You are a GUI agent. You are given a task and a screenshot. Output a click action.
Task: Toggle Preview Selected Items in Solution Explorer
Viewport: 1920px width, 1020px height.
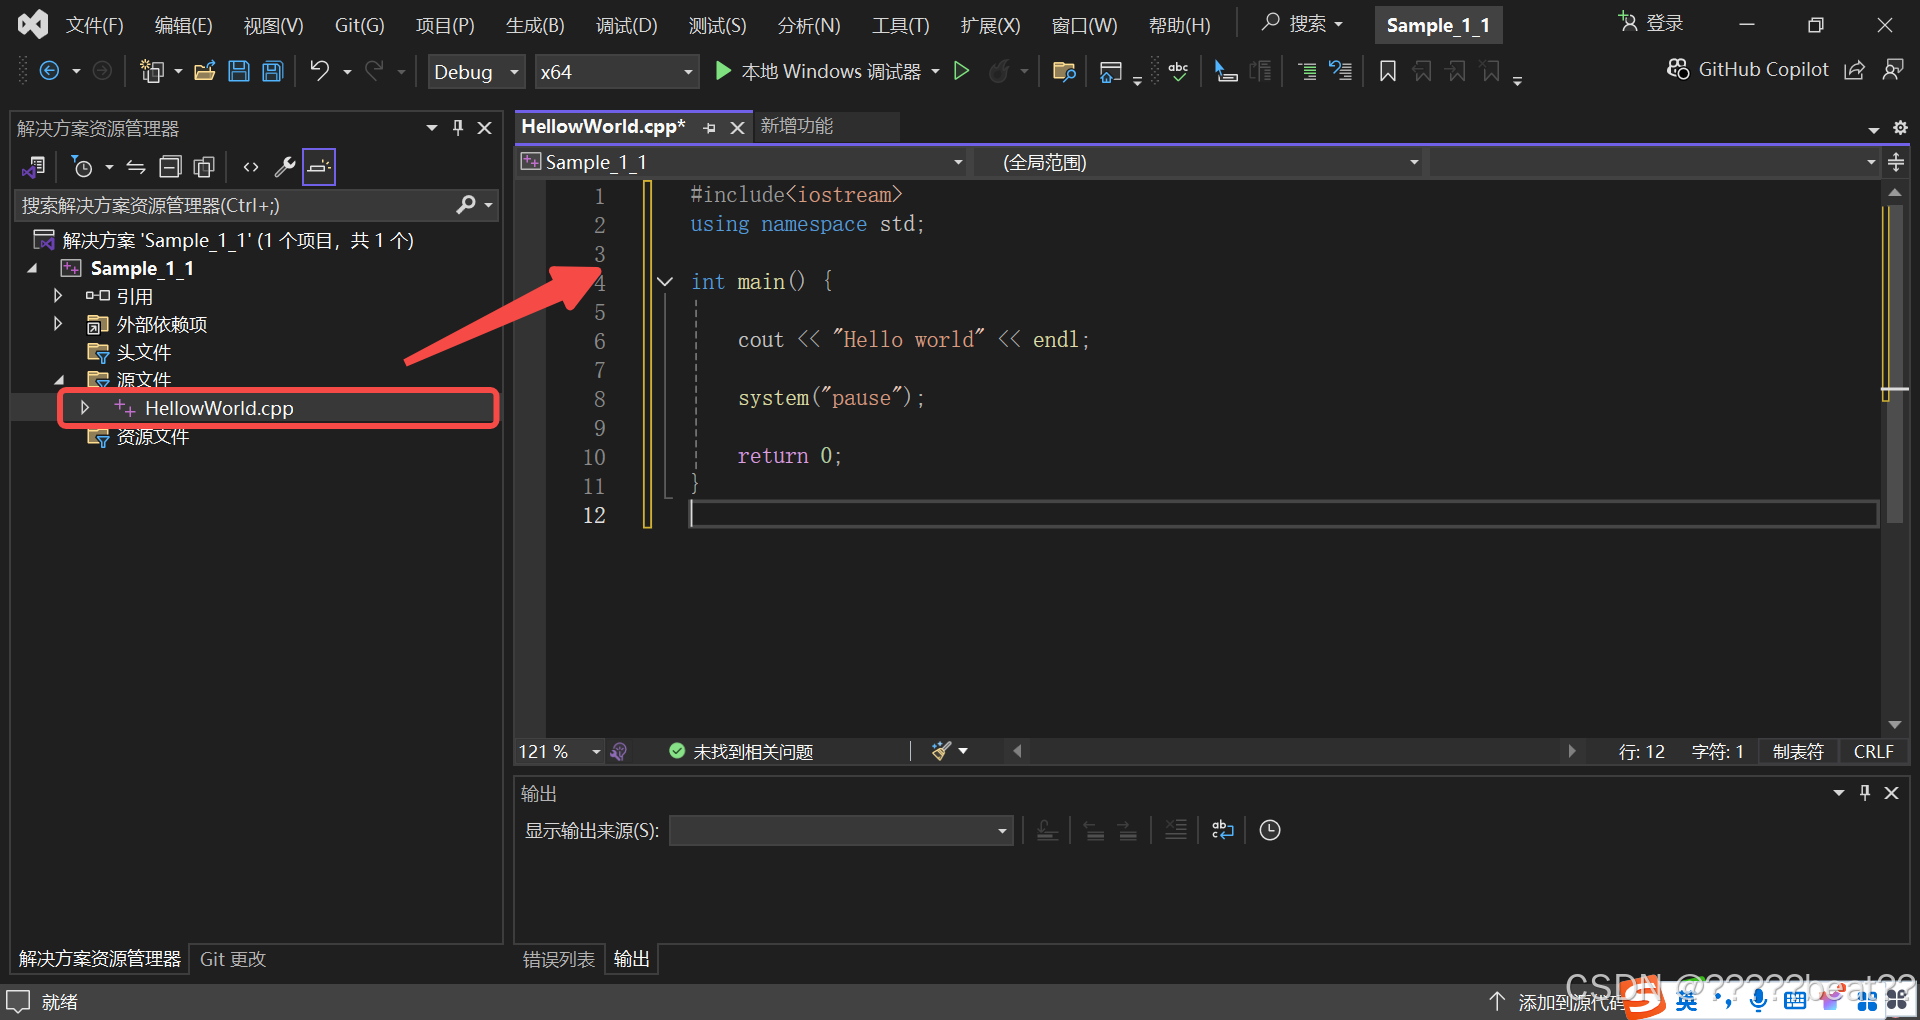[x=319, y=167]
